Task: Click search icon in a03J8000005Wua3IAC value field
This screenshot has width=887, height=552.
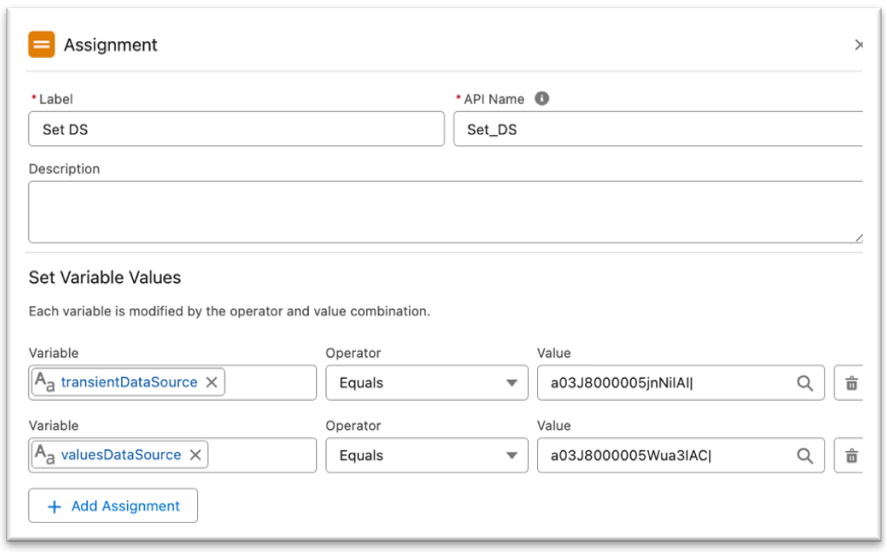Action: tap(804, 456)
